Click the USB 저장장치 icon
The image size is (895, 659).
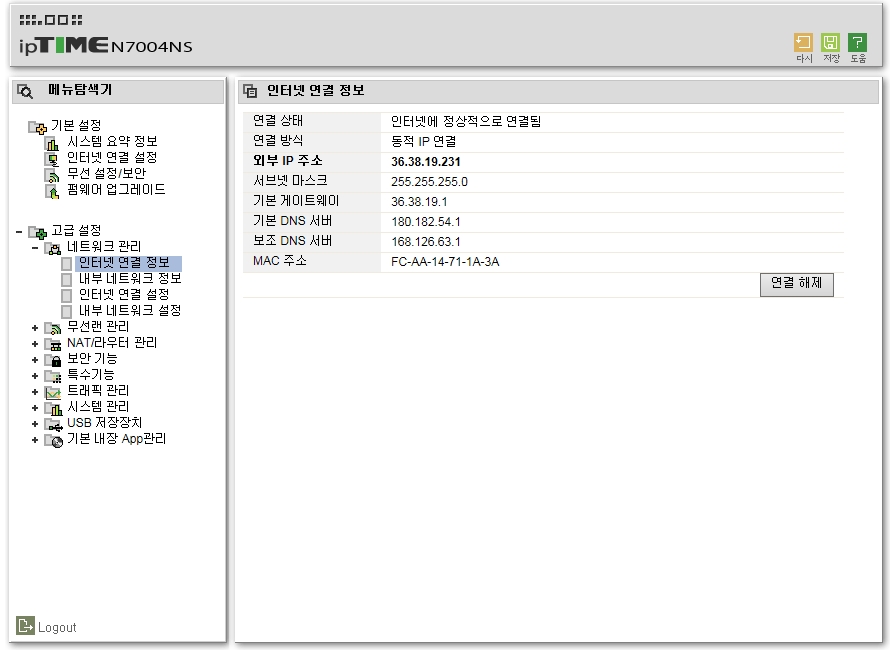pyautogui.click(x=53, y=424)
